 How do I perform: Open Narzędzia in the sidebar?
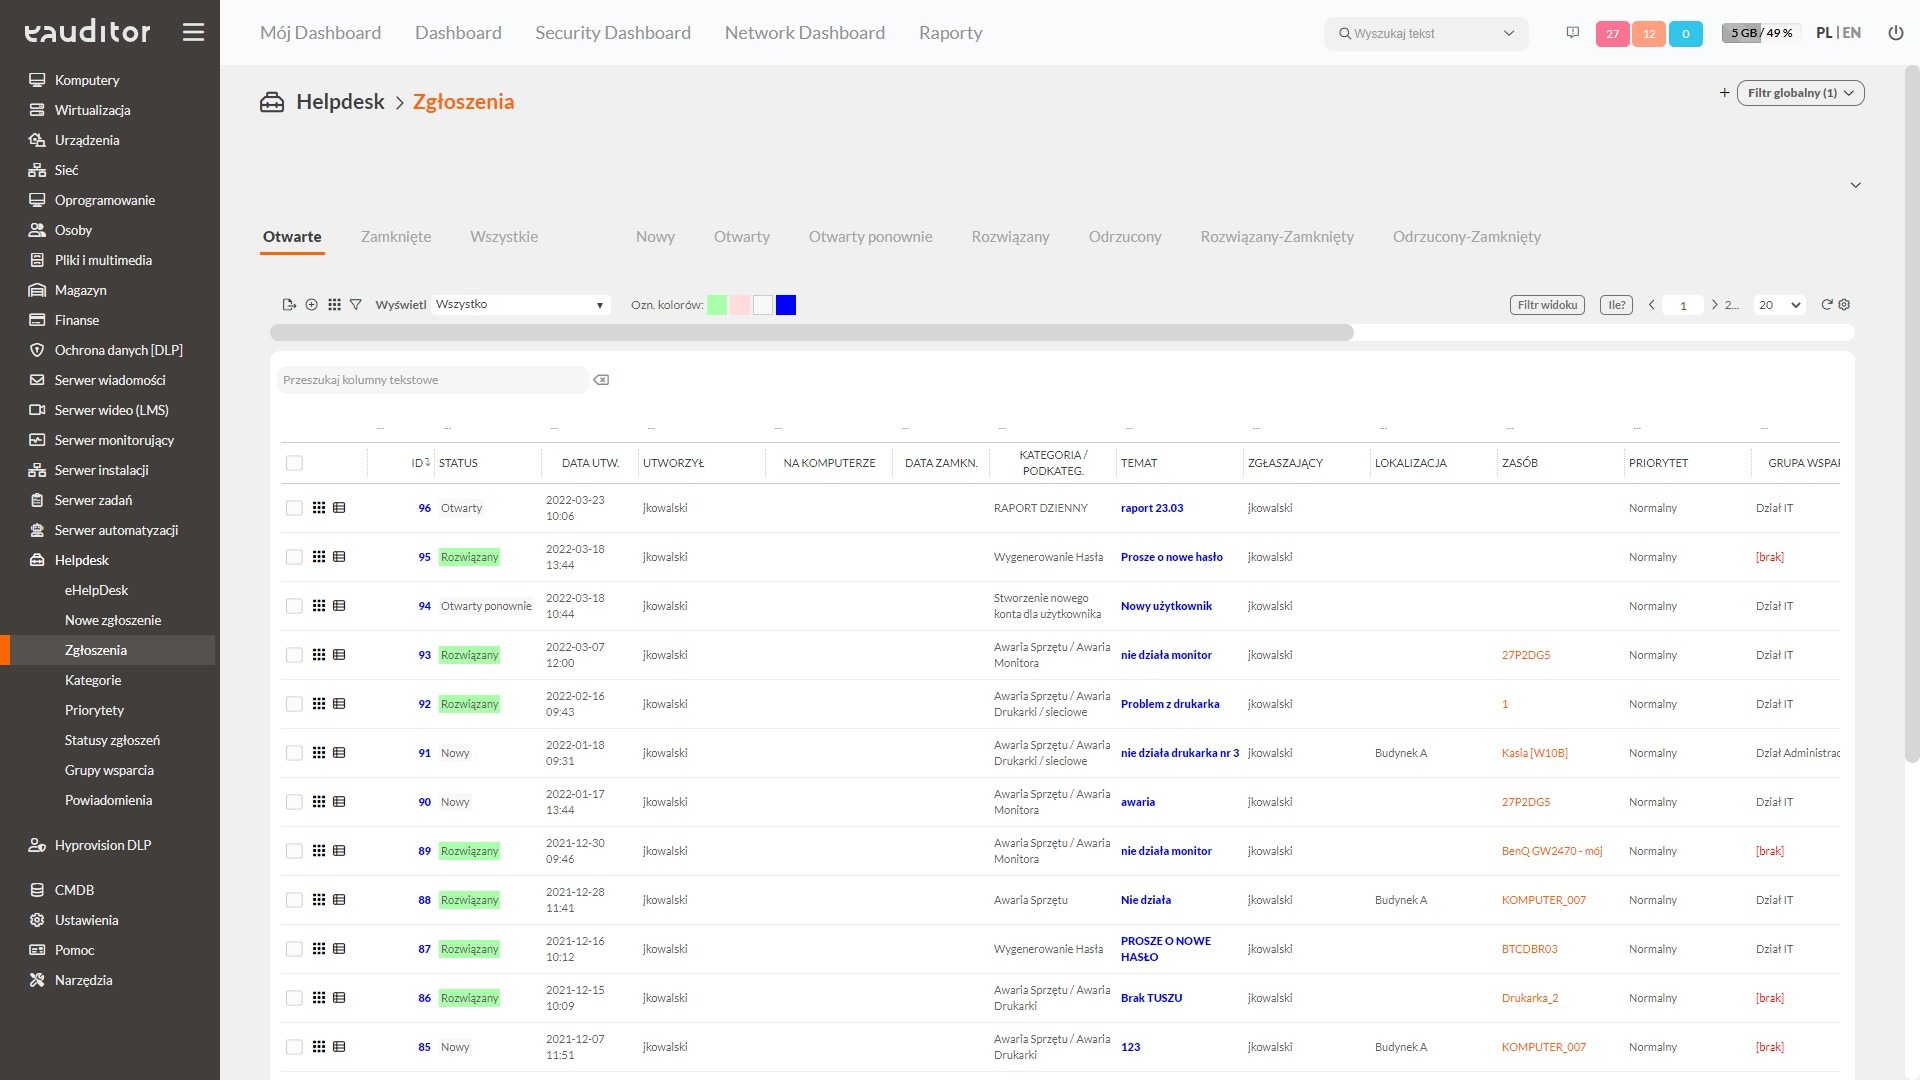click(83, 980)
